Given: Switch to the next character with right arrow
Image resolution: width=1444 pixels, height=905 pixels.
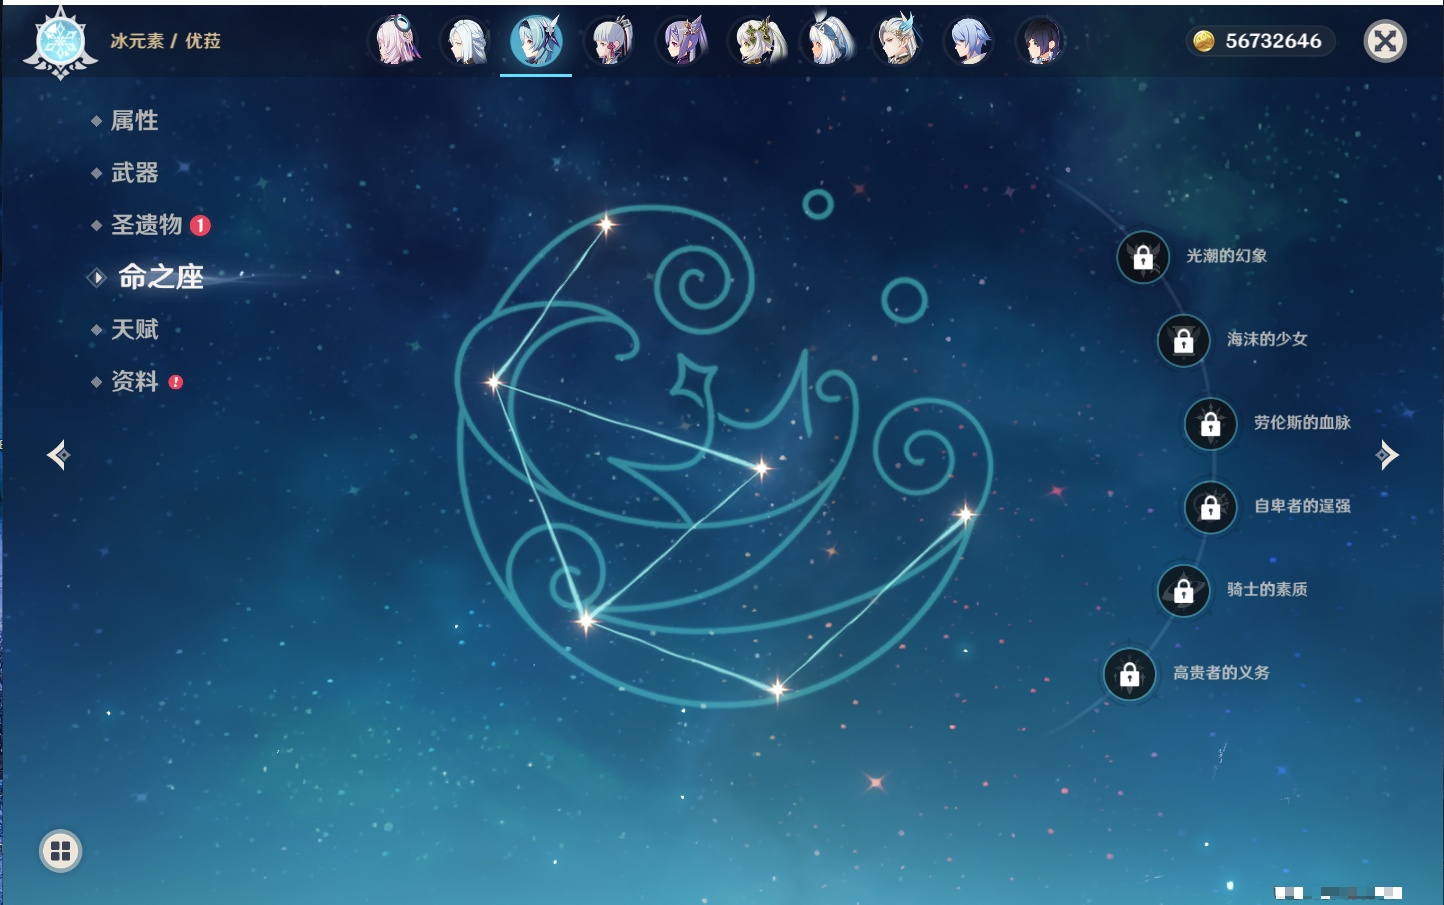Looking at the screenshot, I should point(1387,455).
